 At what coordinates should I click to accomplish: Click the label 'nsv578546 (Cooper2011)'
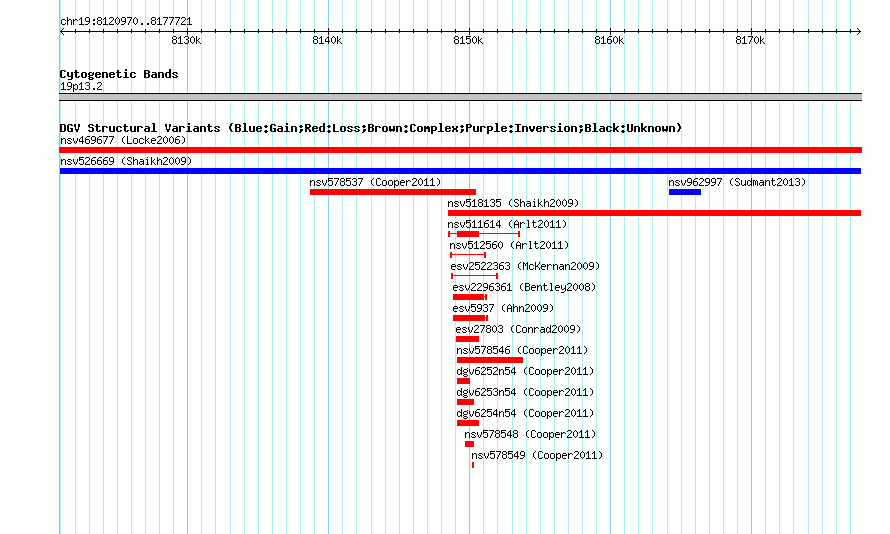(522, 350)
